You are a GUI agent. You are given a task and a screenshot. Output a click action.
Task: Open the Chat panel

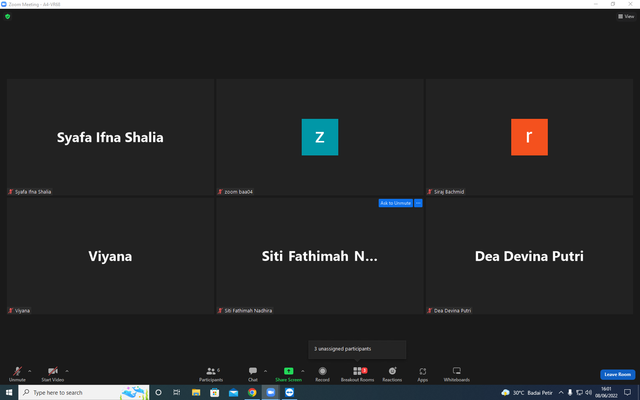click(x=253, y=373)
